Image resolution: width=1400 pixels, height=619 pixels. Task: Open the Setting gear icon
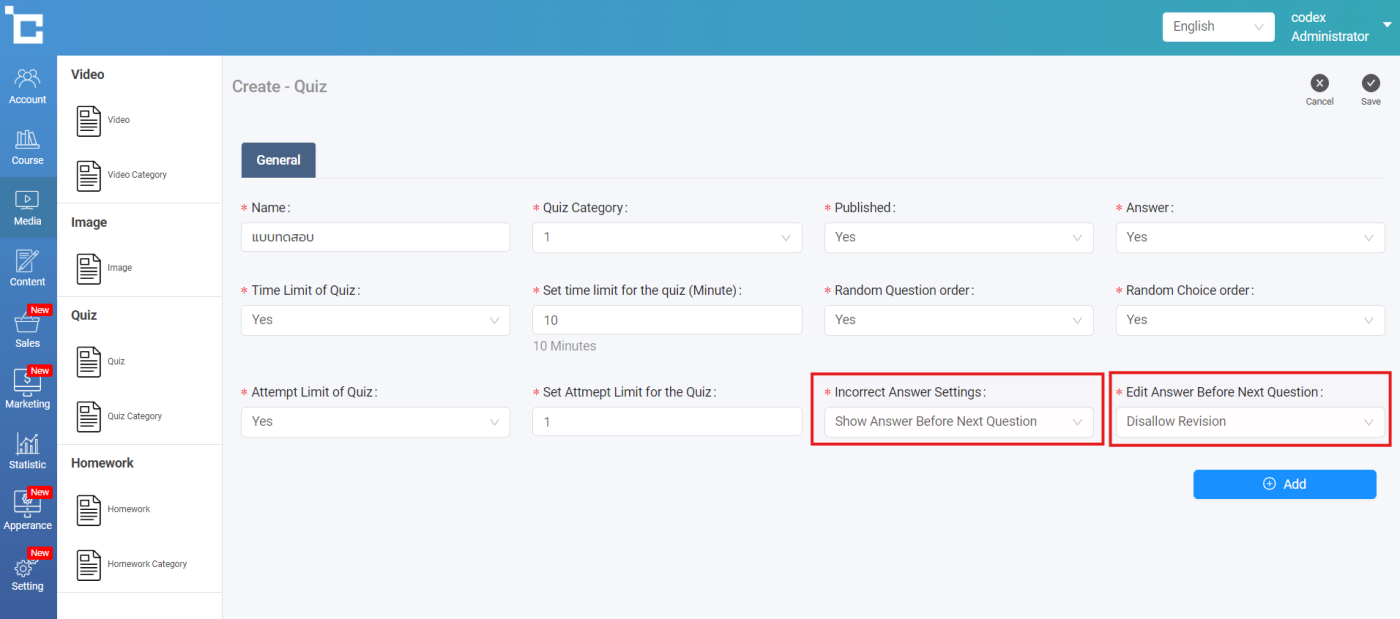28,568
